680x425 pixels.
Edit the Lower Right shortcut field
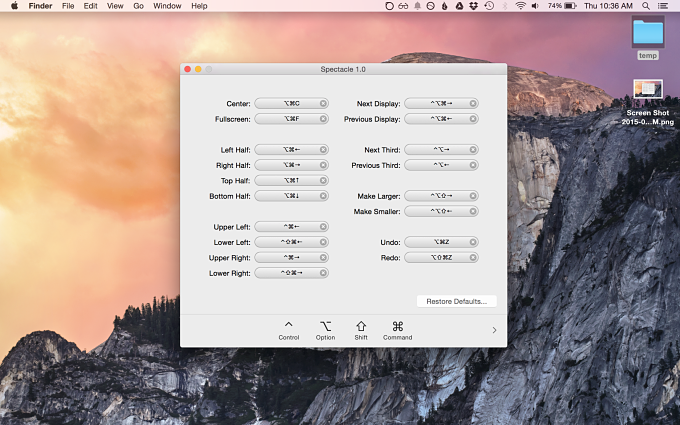(291, 273)
